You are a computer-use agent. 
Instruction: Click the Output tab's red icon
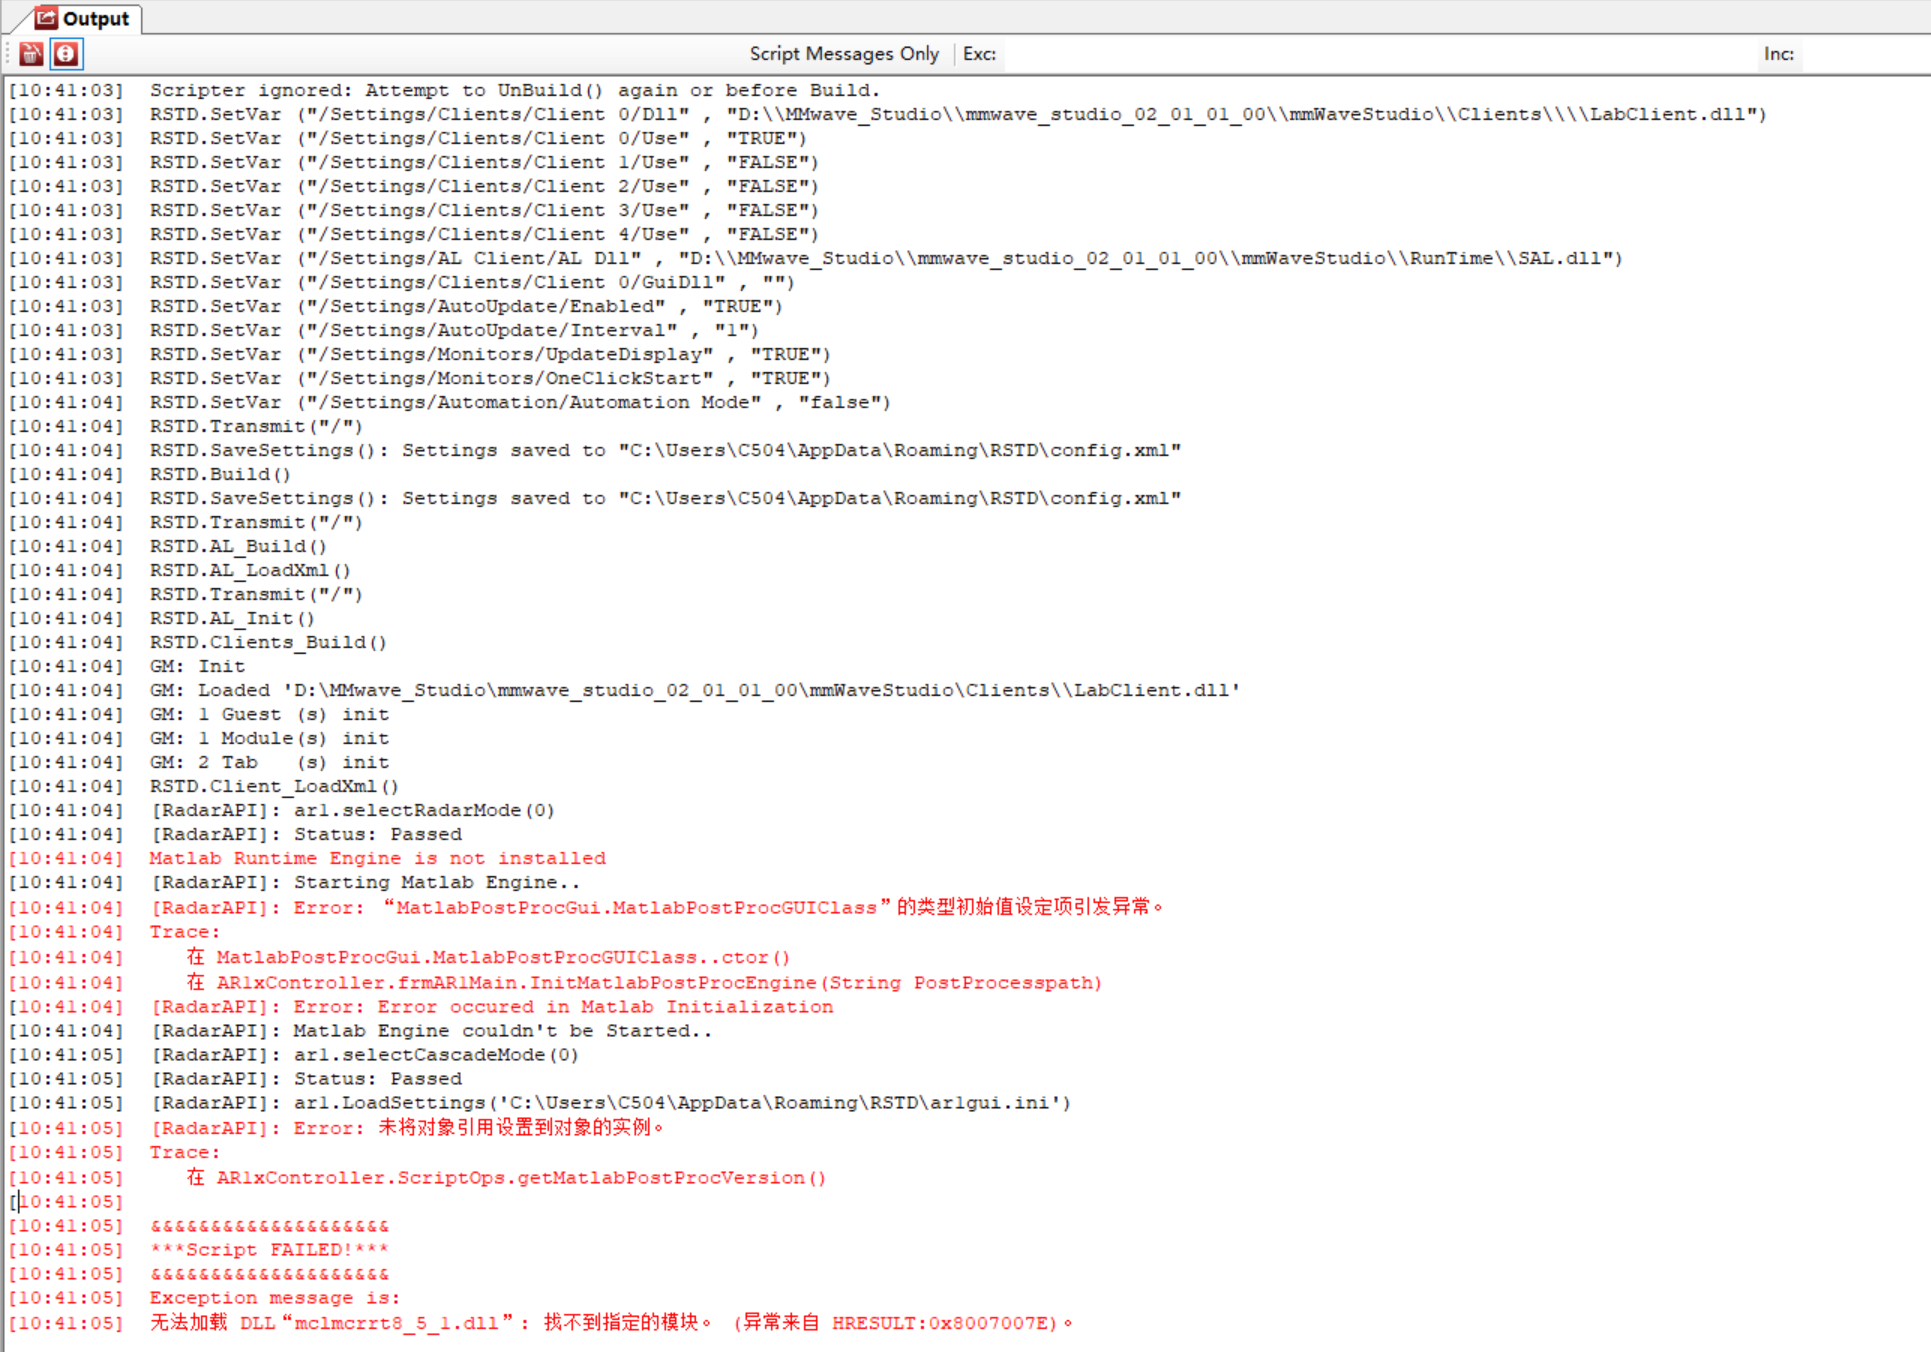click(45, 18)
